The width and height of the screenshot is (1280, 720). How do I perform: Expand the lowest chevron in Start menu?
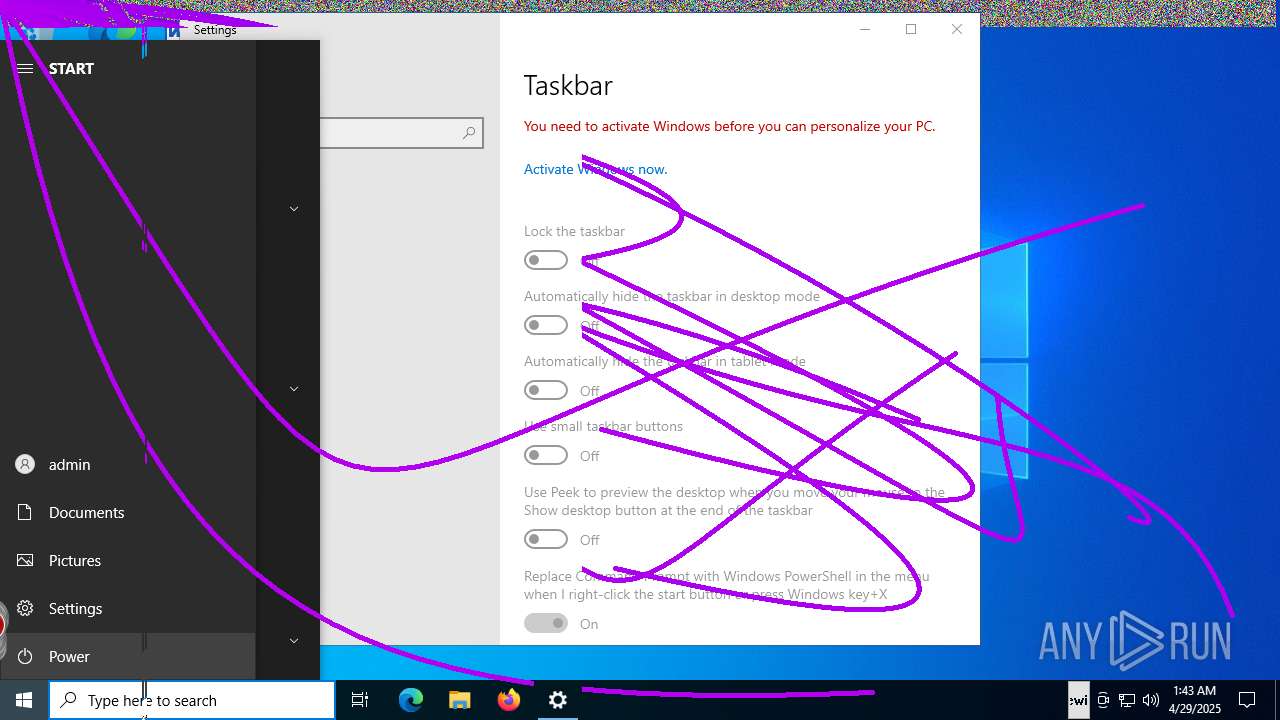click(294, 641)
